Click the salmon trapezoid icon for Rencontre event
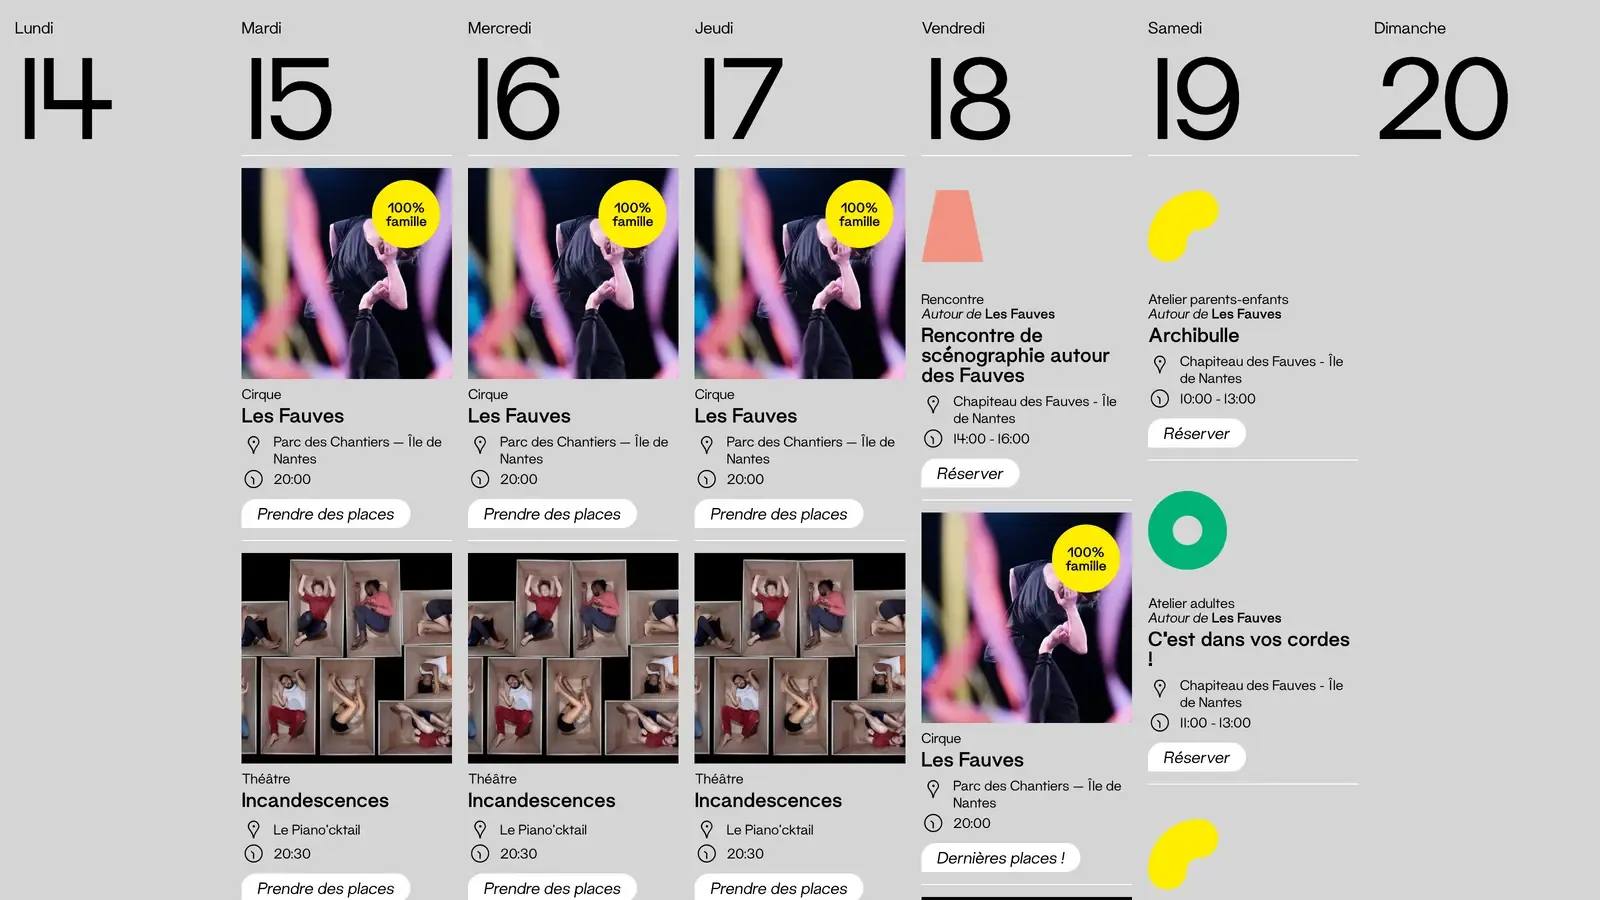Viewport: 1600px width, 900px height. [952, 226]
